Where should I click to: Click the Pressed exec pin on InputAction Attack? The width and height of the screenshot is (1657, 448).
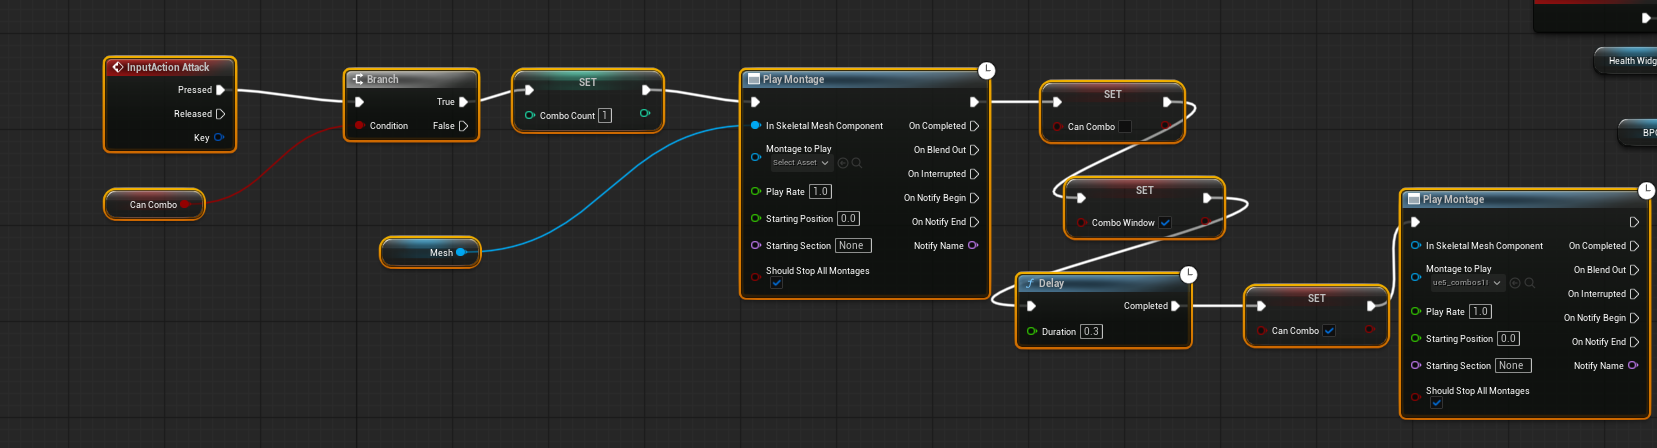point(220,90)
